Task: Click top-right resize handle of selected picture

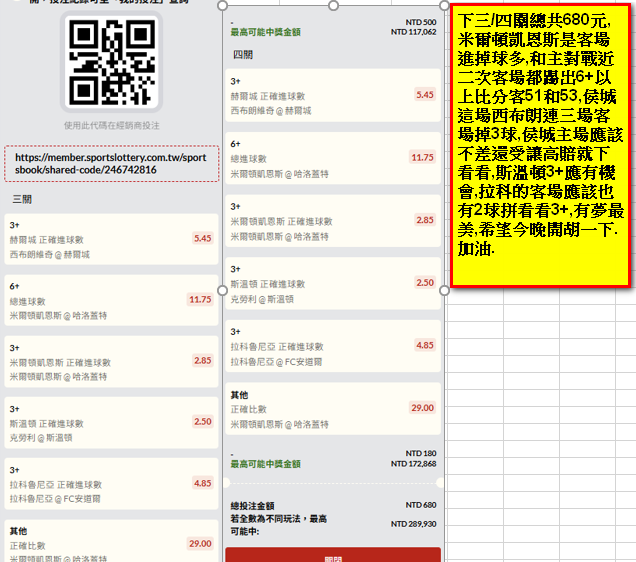Action: (444, 3)
